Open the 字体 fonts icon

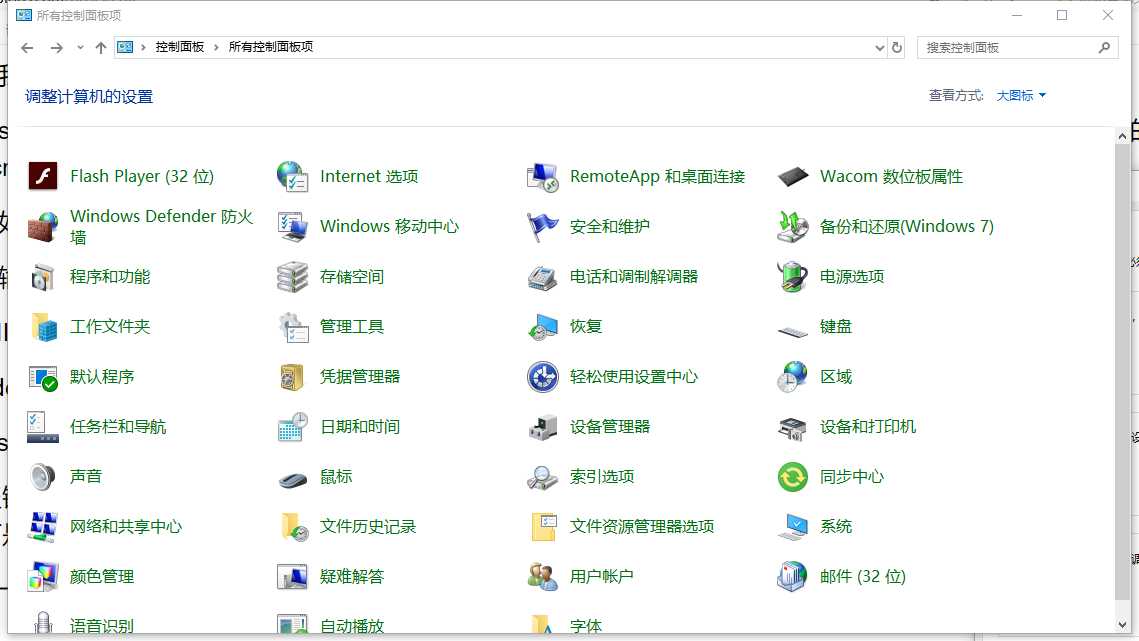541,624
